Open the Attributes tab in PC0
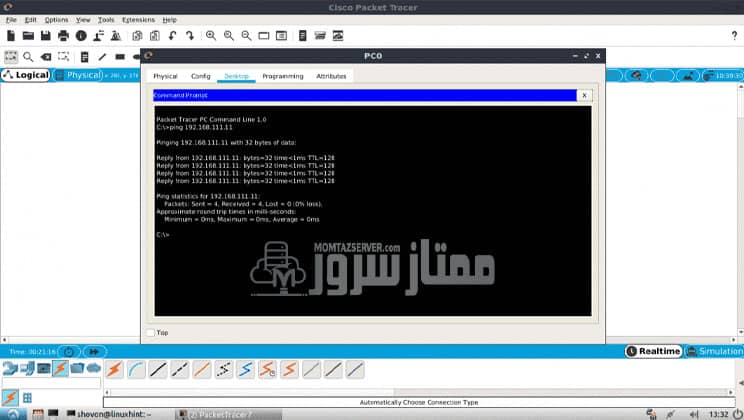 click(331, 76)
